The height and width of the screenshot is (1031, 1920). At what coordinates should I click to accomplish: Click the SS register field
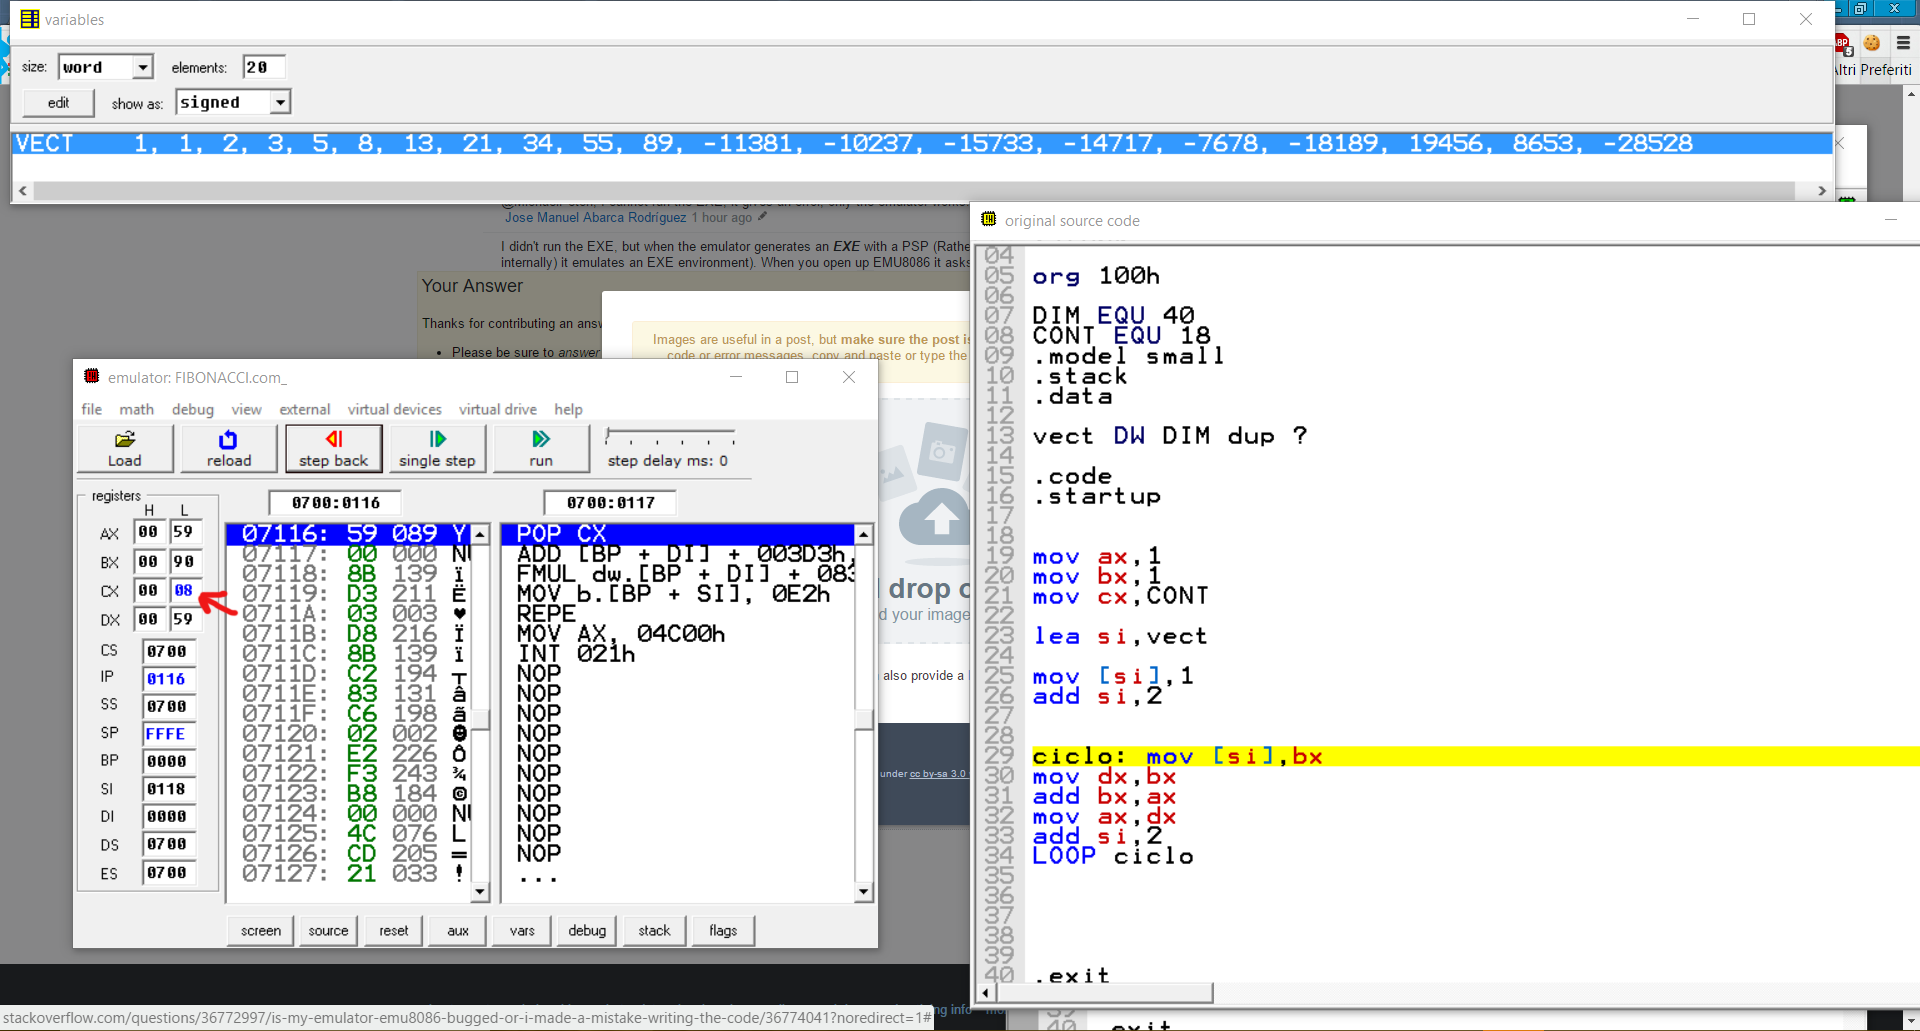pos(167,706)
